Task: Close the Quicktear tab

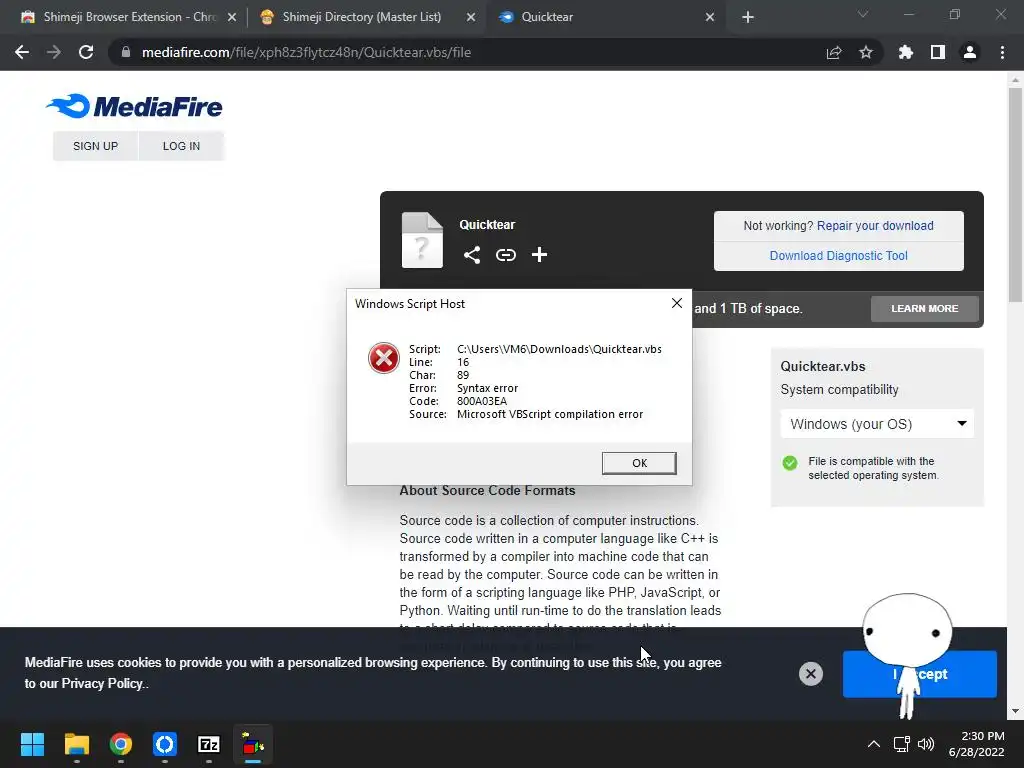Action: coord(710,18)
